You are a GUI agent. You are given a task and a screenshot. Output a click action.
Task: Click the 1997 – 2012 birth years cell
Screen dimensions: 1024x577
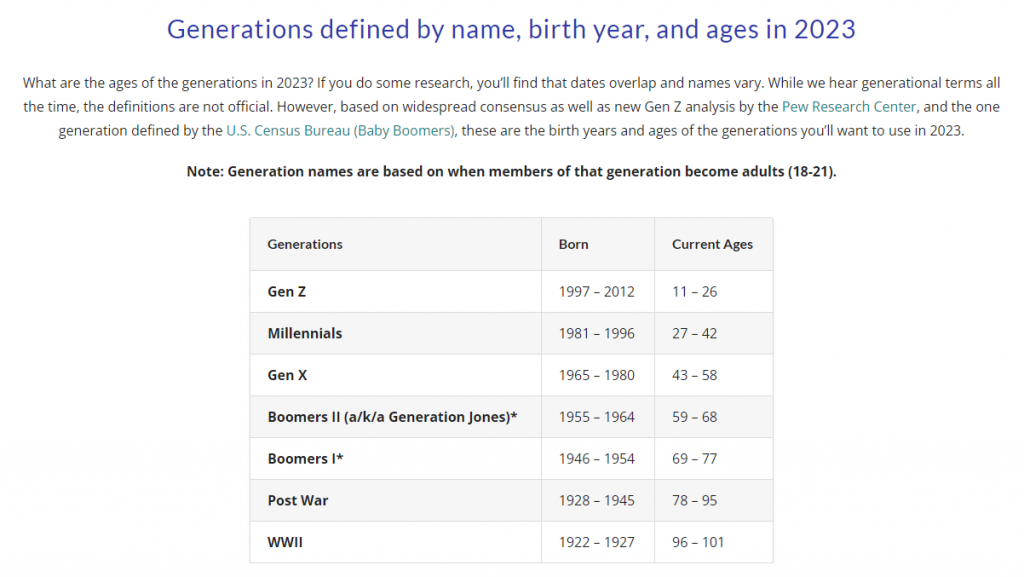coord(596,292)
